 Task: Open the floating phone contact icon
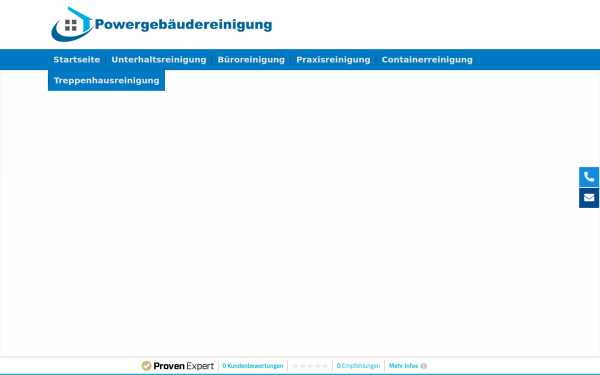coord(589,177)
